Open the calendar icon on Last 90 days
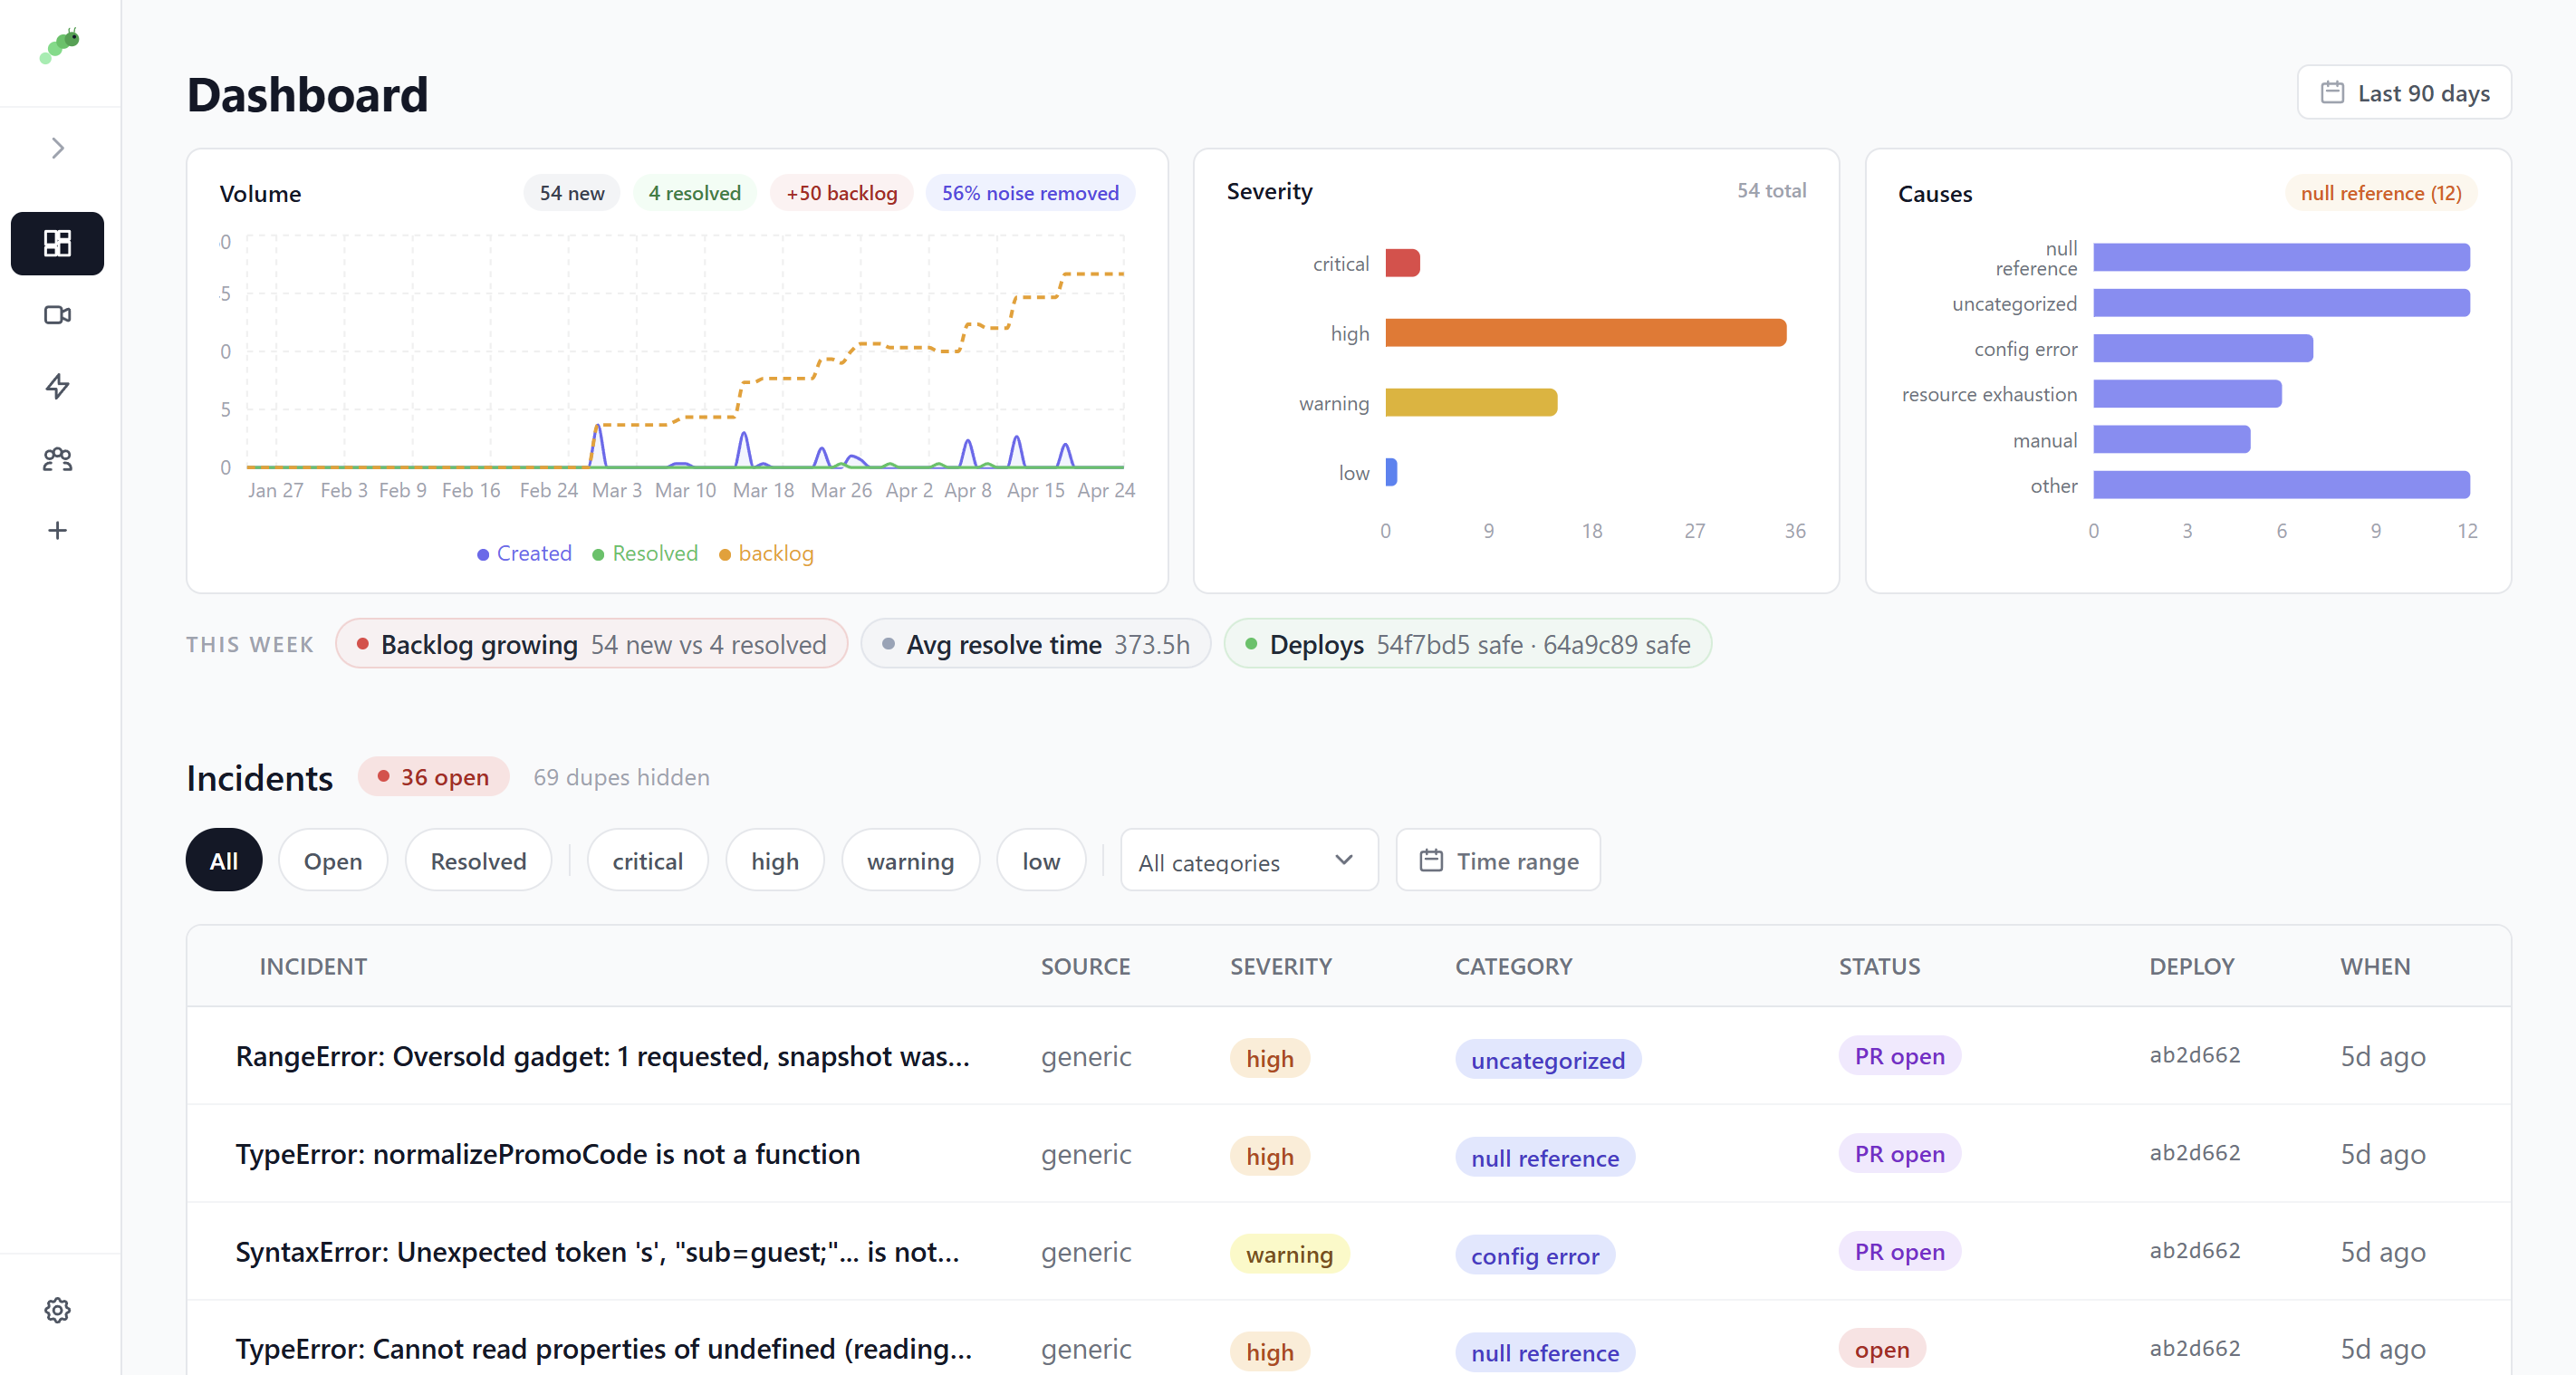 click(x=2333, y=92)
